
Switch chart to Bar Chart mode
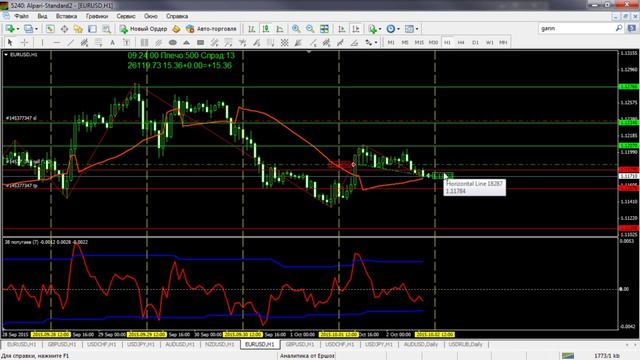click(x=252, y=29)
